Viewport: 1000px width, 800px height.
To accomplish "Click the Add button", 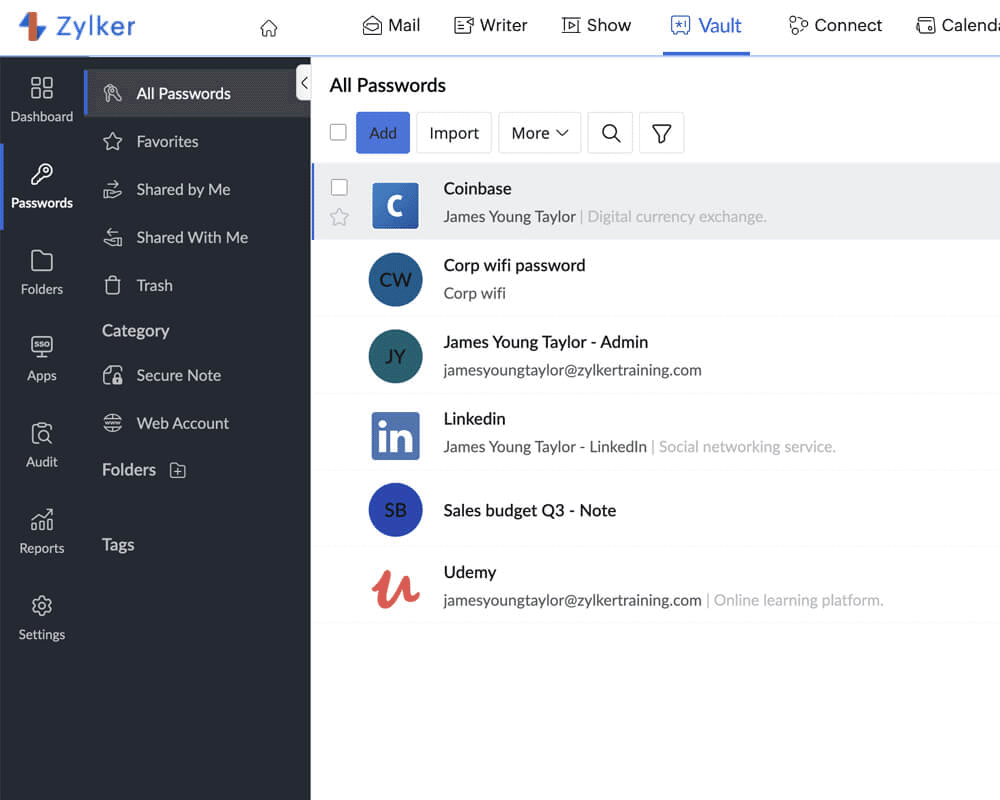I will 382,132.
